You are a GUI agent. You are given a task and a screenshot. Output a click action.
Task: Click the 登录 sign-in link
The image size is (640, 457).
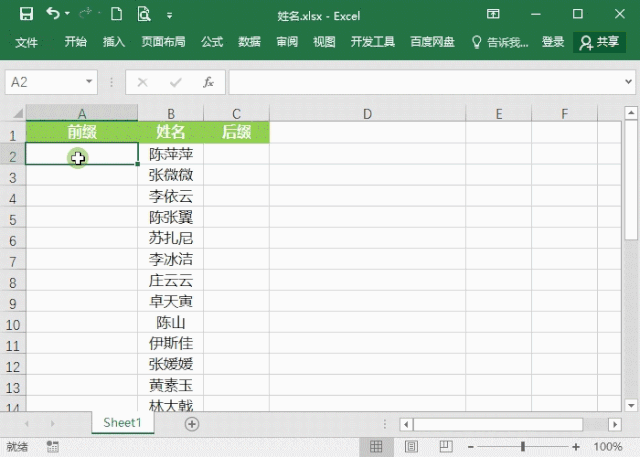pyautogui.click(x=553, y=42)
